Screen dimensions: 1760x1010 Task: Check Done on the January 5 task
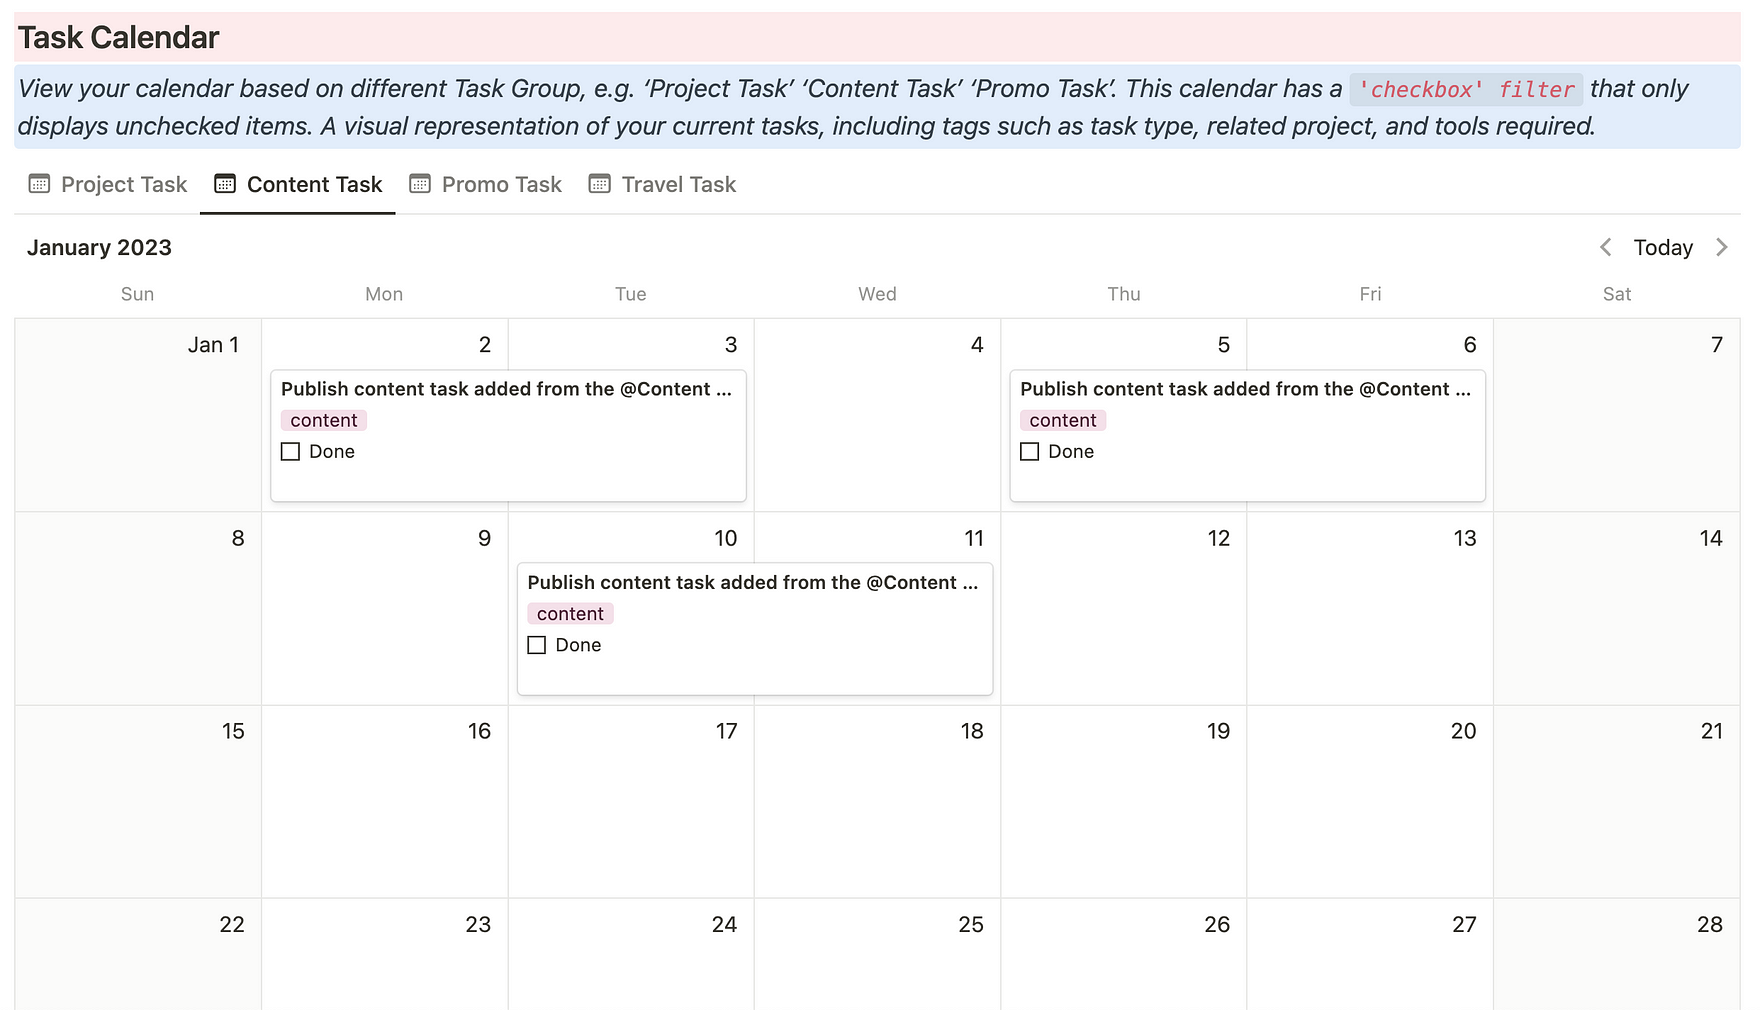click(x=1030, y=452)
